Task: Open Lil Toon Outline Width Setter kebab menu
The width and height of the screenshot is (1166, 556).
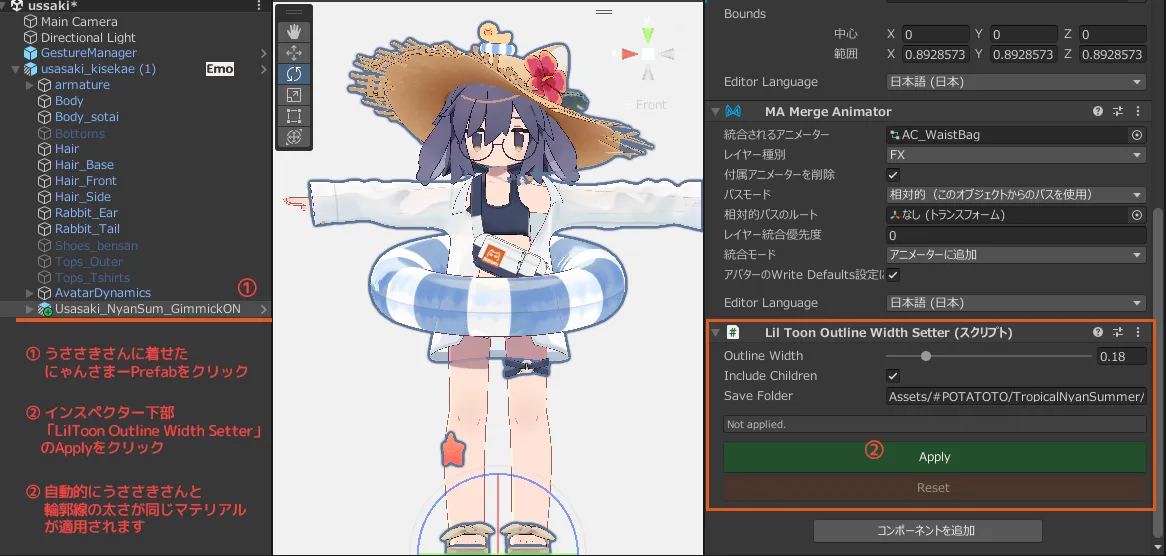Action: click(x=1138, y=332)
